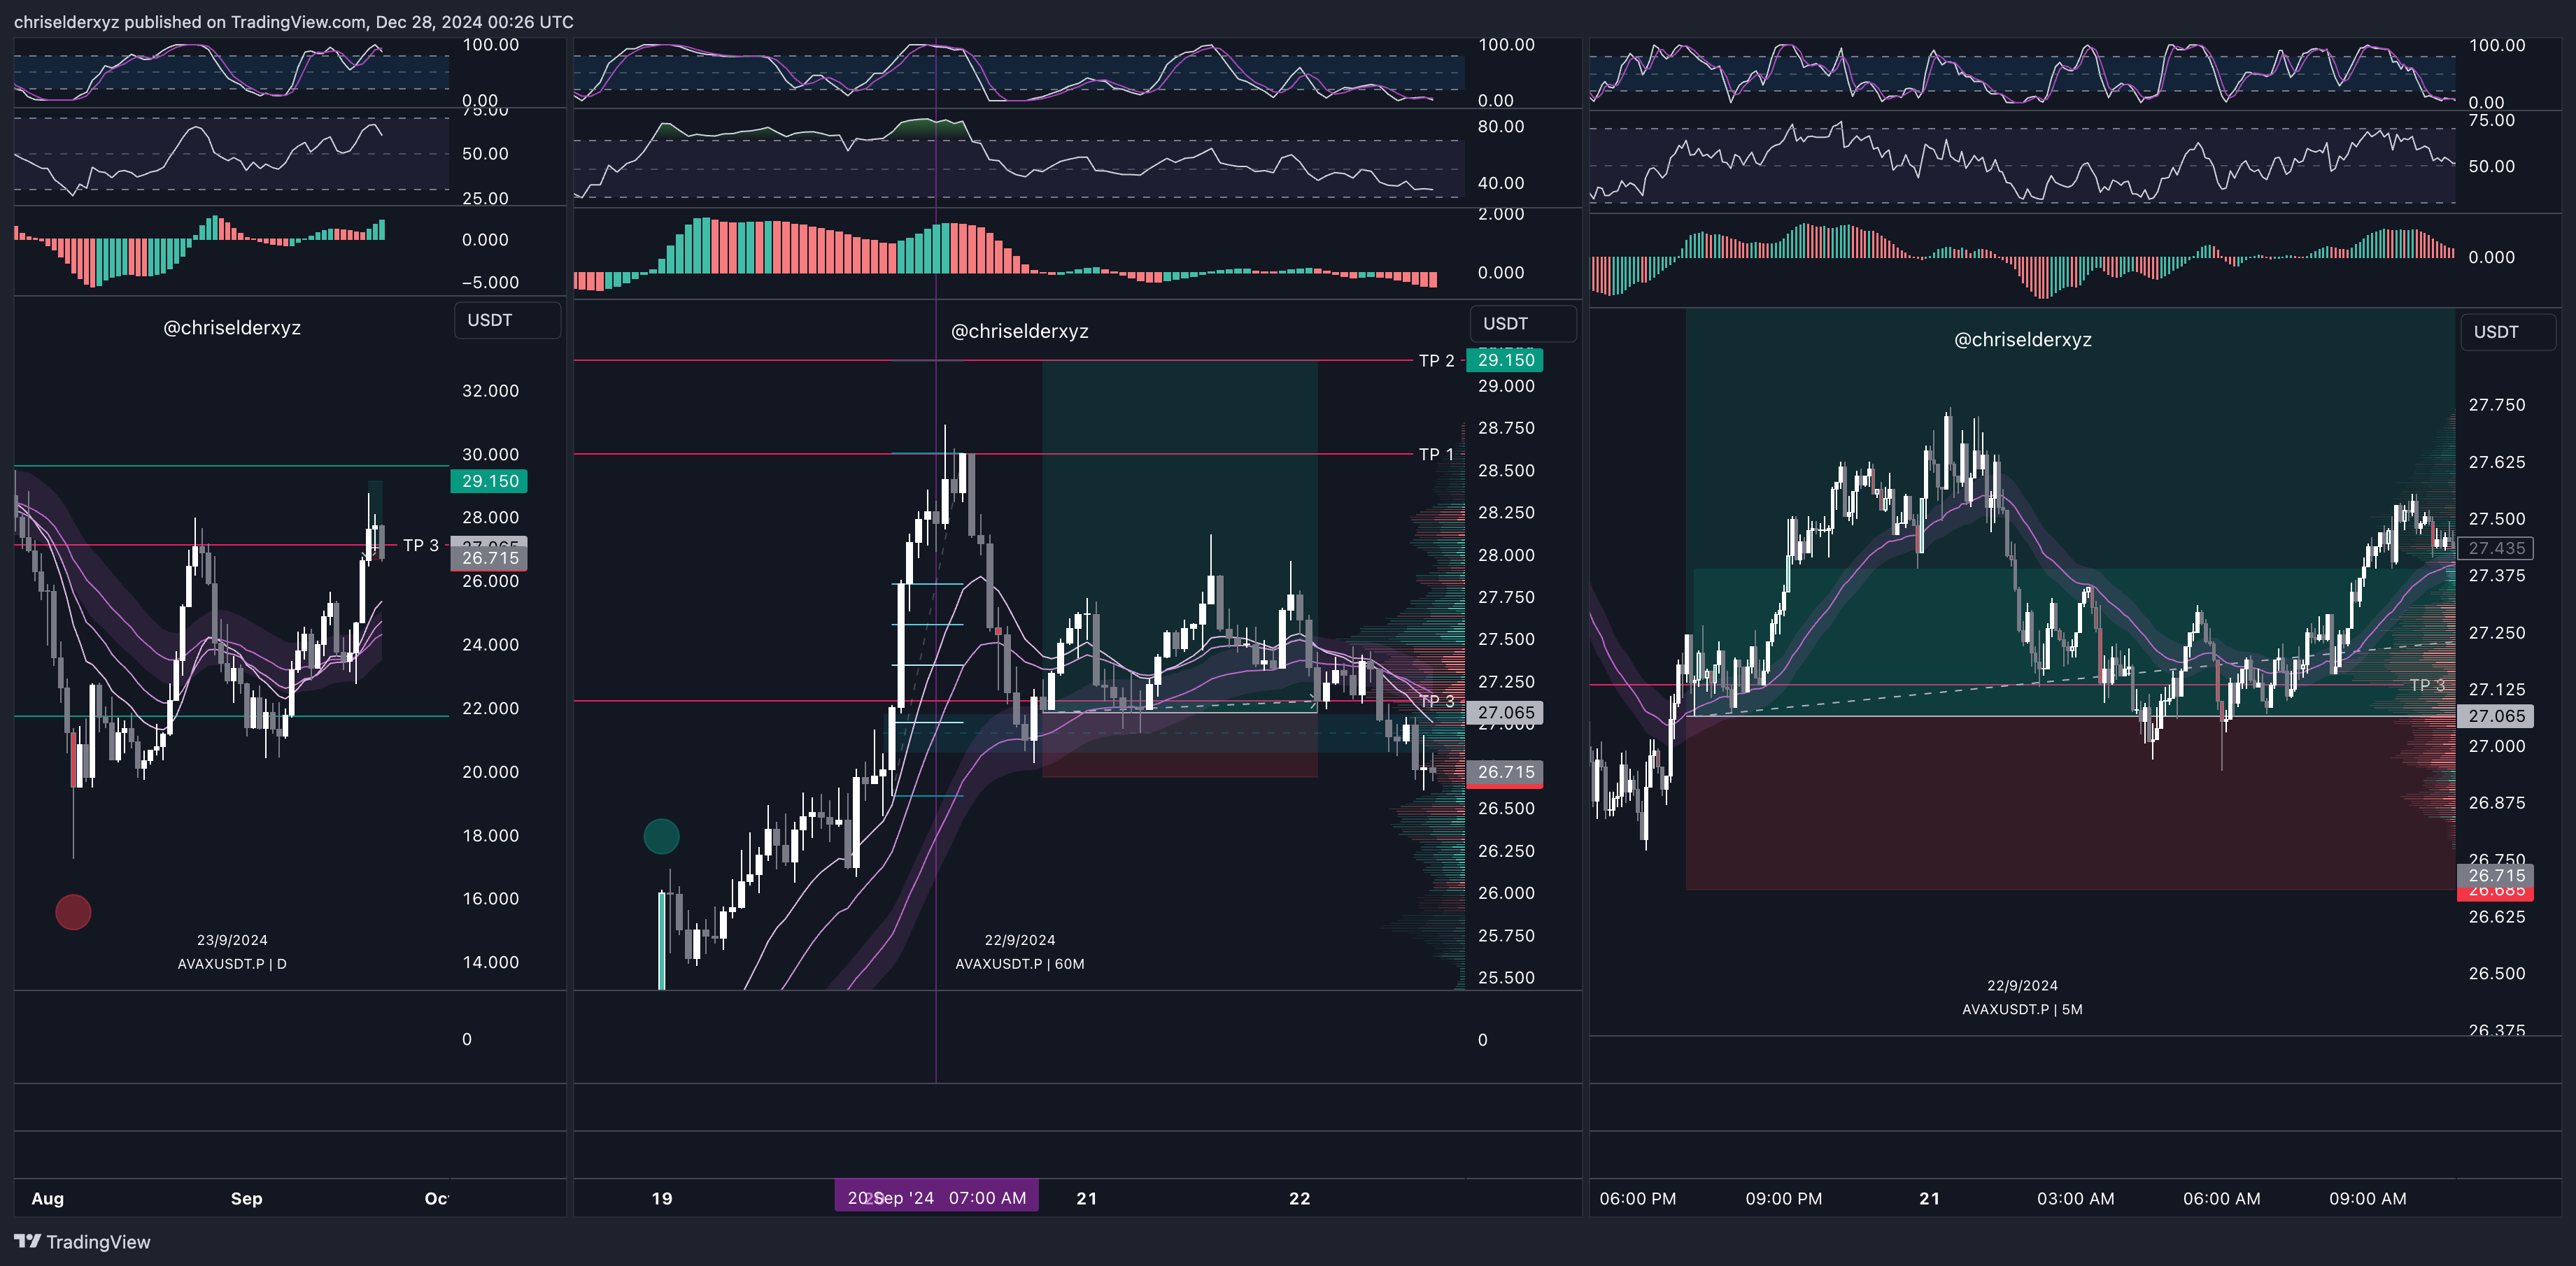Click the TP 3 label on daily chart

point(420,545)
